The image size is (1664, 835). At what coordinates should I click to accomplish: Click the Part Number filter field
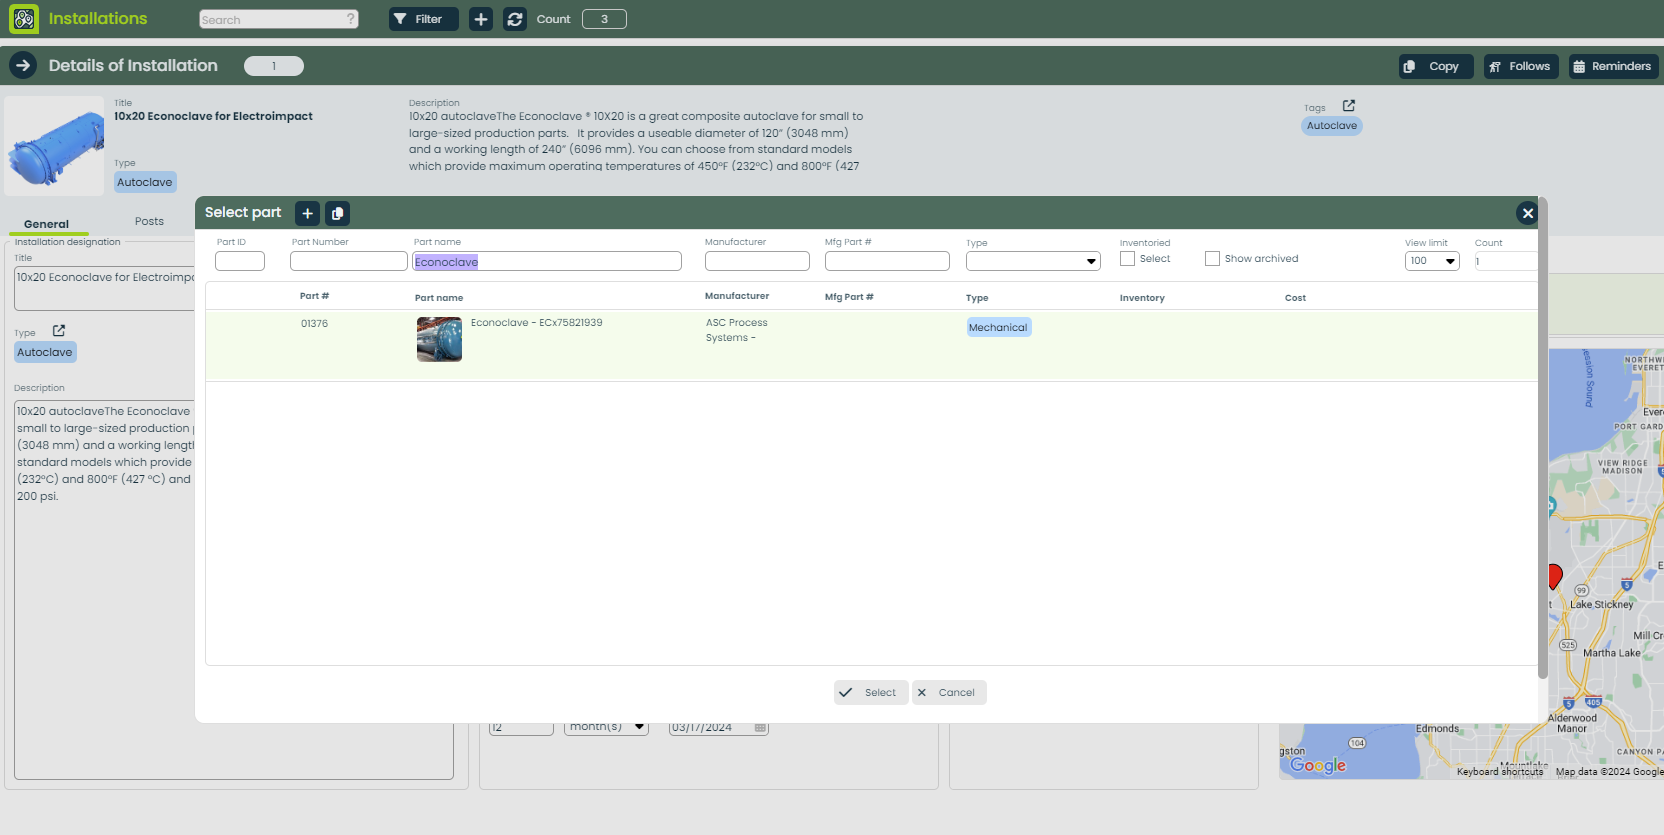348,261
